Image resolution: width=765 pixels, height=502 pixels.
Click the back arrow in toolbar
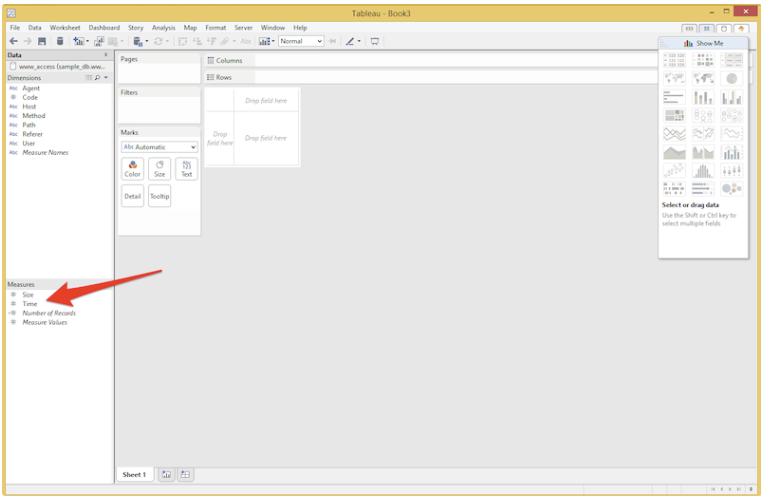(x=13, y=41)
